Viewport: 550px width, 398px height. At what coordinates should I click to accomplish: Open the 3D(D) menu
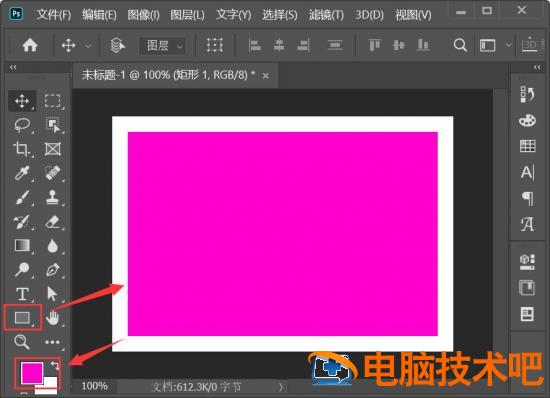(369, 15)
